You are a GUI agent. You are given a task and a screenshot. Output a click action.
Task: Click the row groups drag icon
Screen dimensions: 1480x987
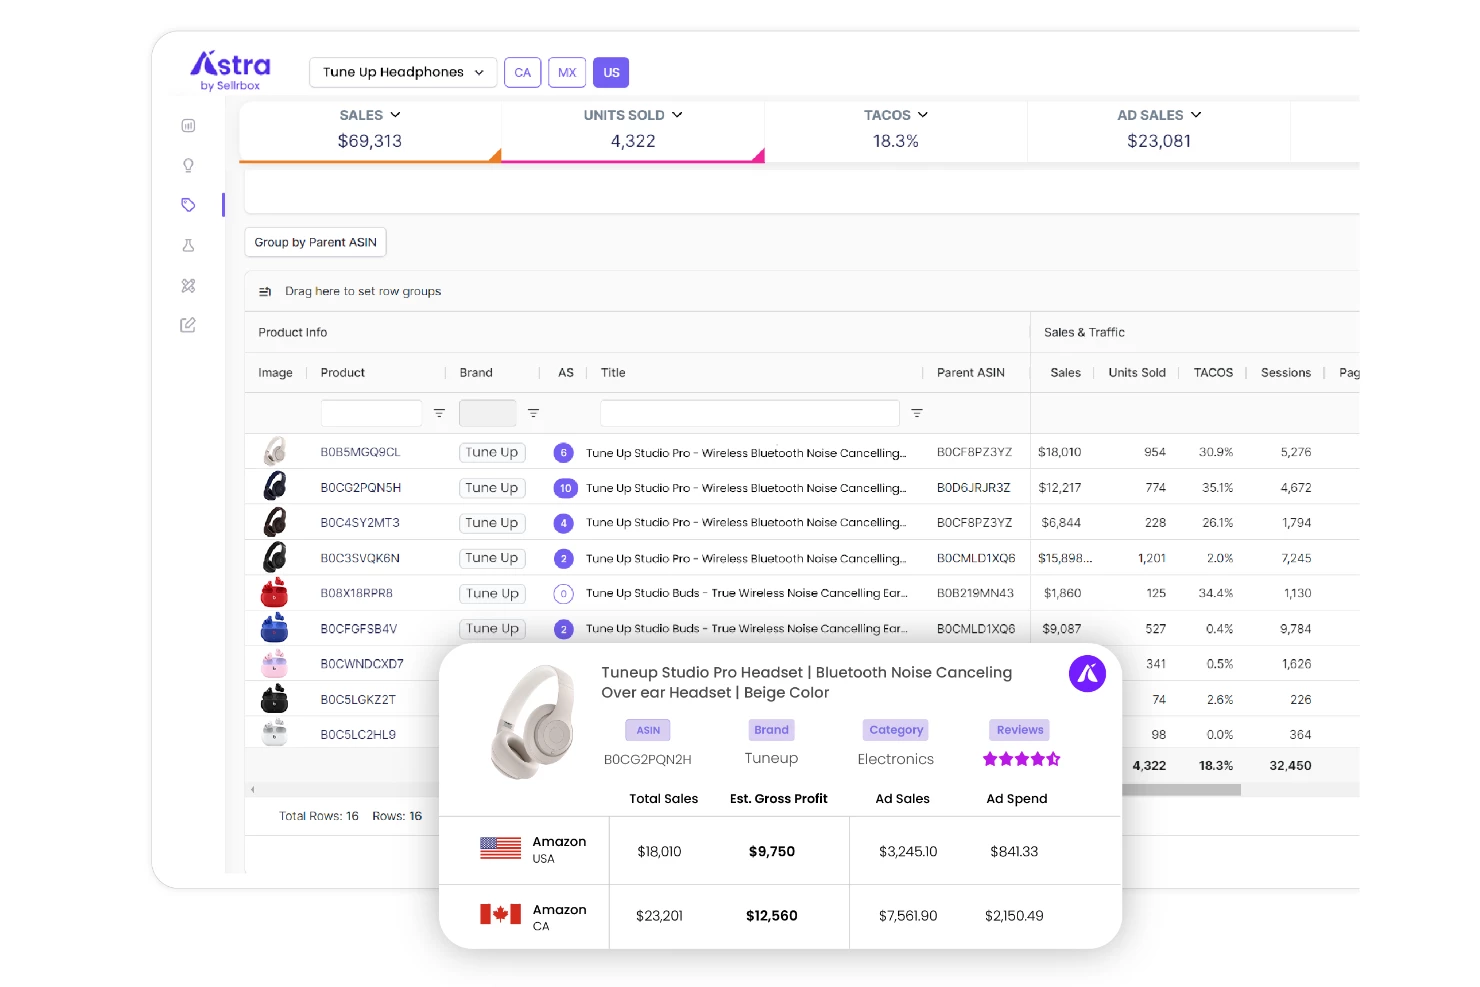[265, 292]
